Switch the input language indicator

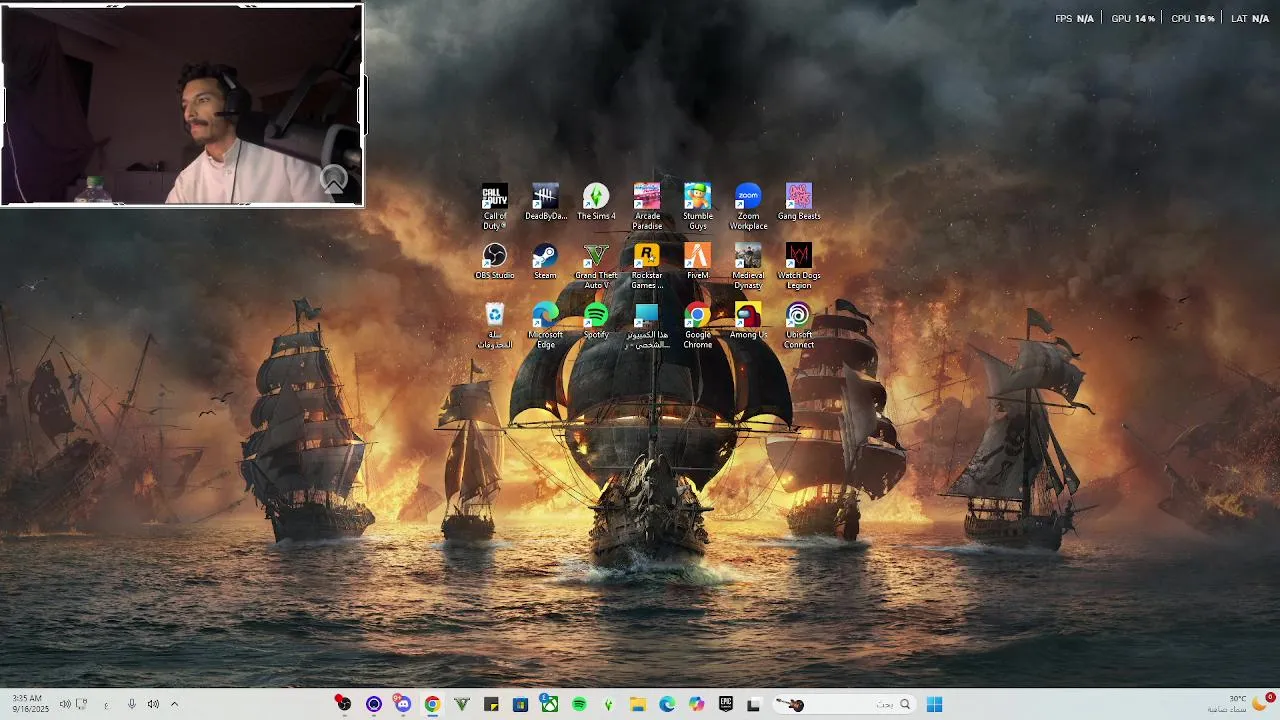(106, 704)
